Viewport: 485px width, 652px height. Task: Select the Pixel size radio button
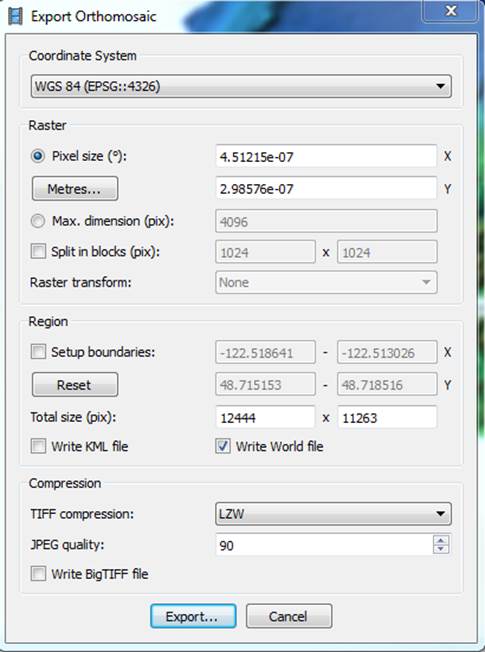38,156
